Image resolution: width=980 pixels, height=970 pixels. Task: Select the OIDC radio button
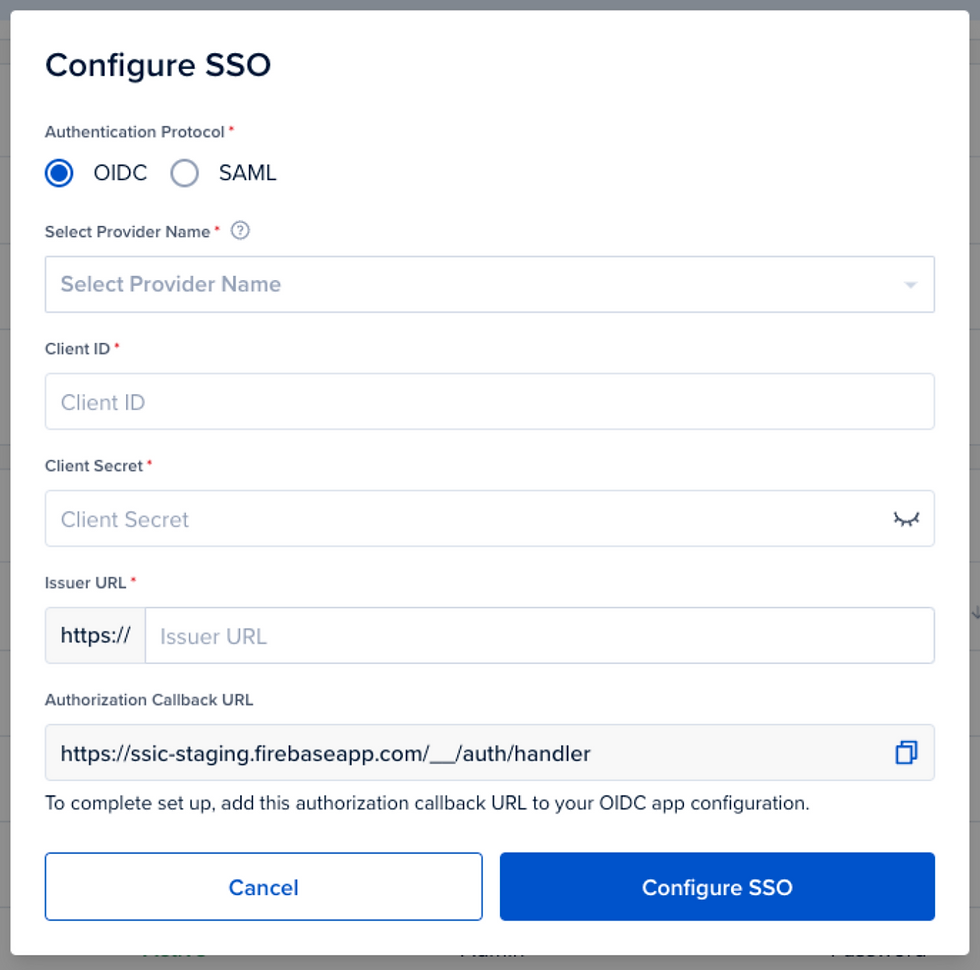pos(59,173)
